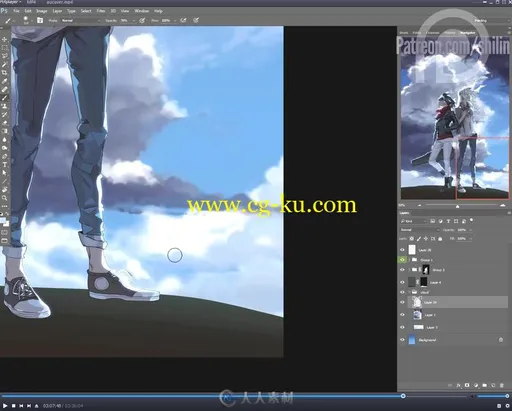Click the delete layer trash icon

(x=502, y=385)
